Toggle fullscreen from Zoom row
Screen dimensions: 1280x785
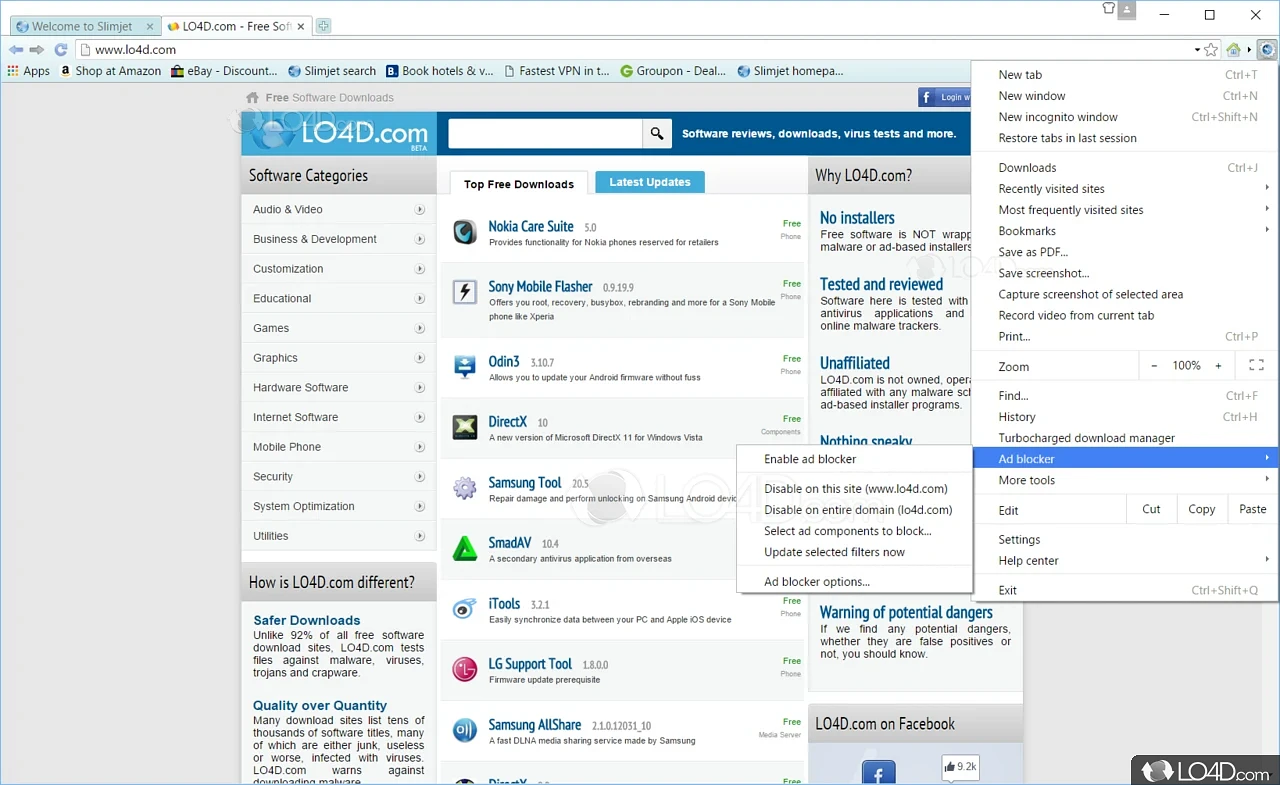(1257, 366)
